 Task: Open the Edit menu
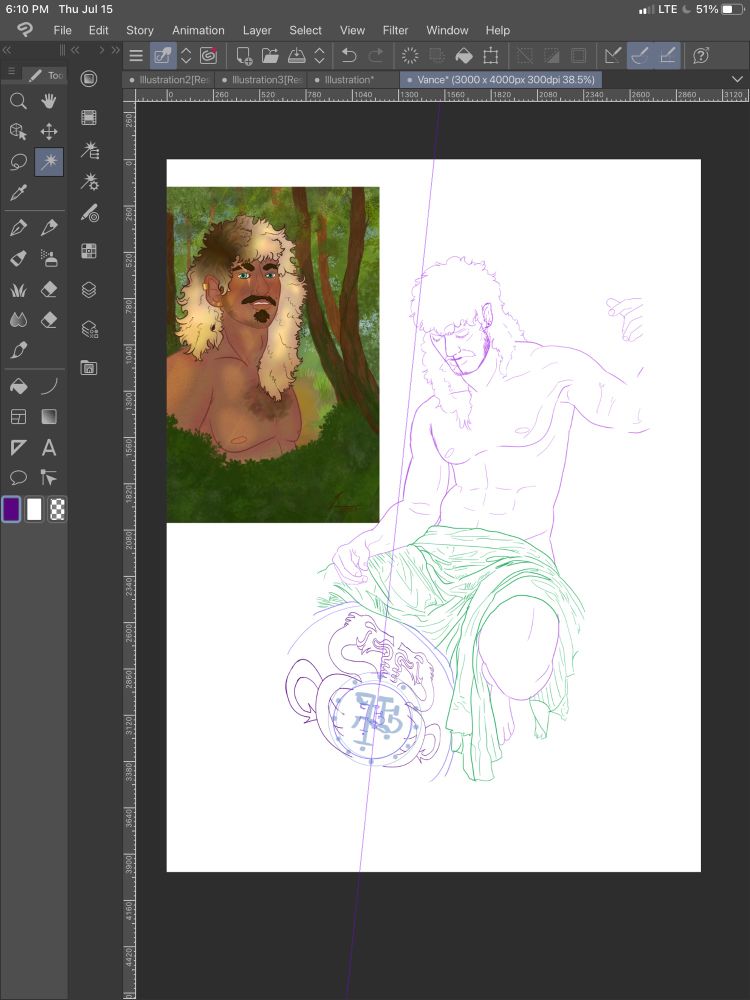(98, 30)
